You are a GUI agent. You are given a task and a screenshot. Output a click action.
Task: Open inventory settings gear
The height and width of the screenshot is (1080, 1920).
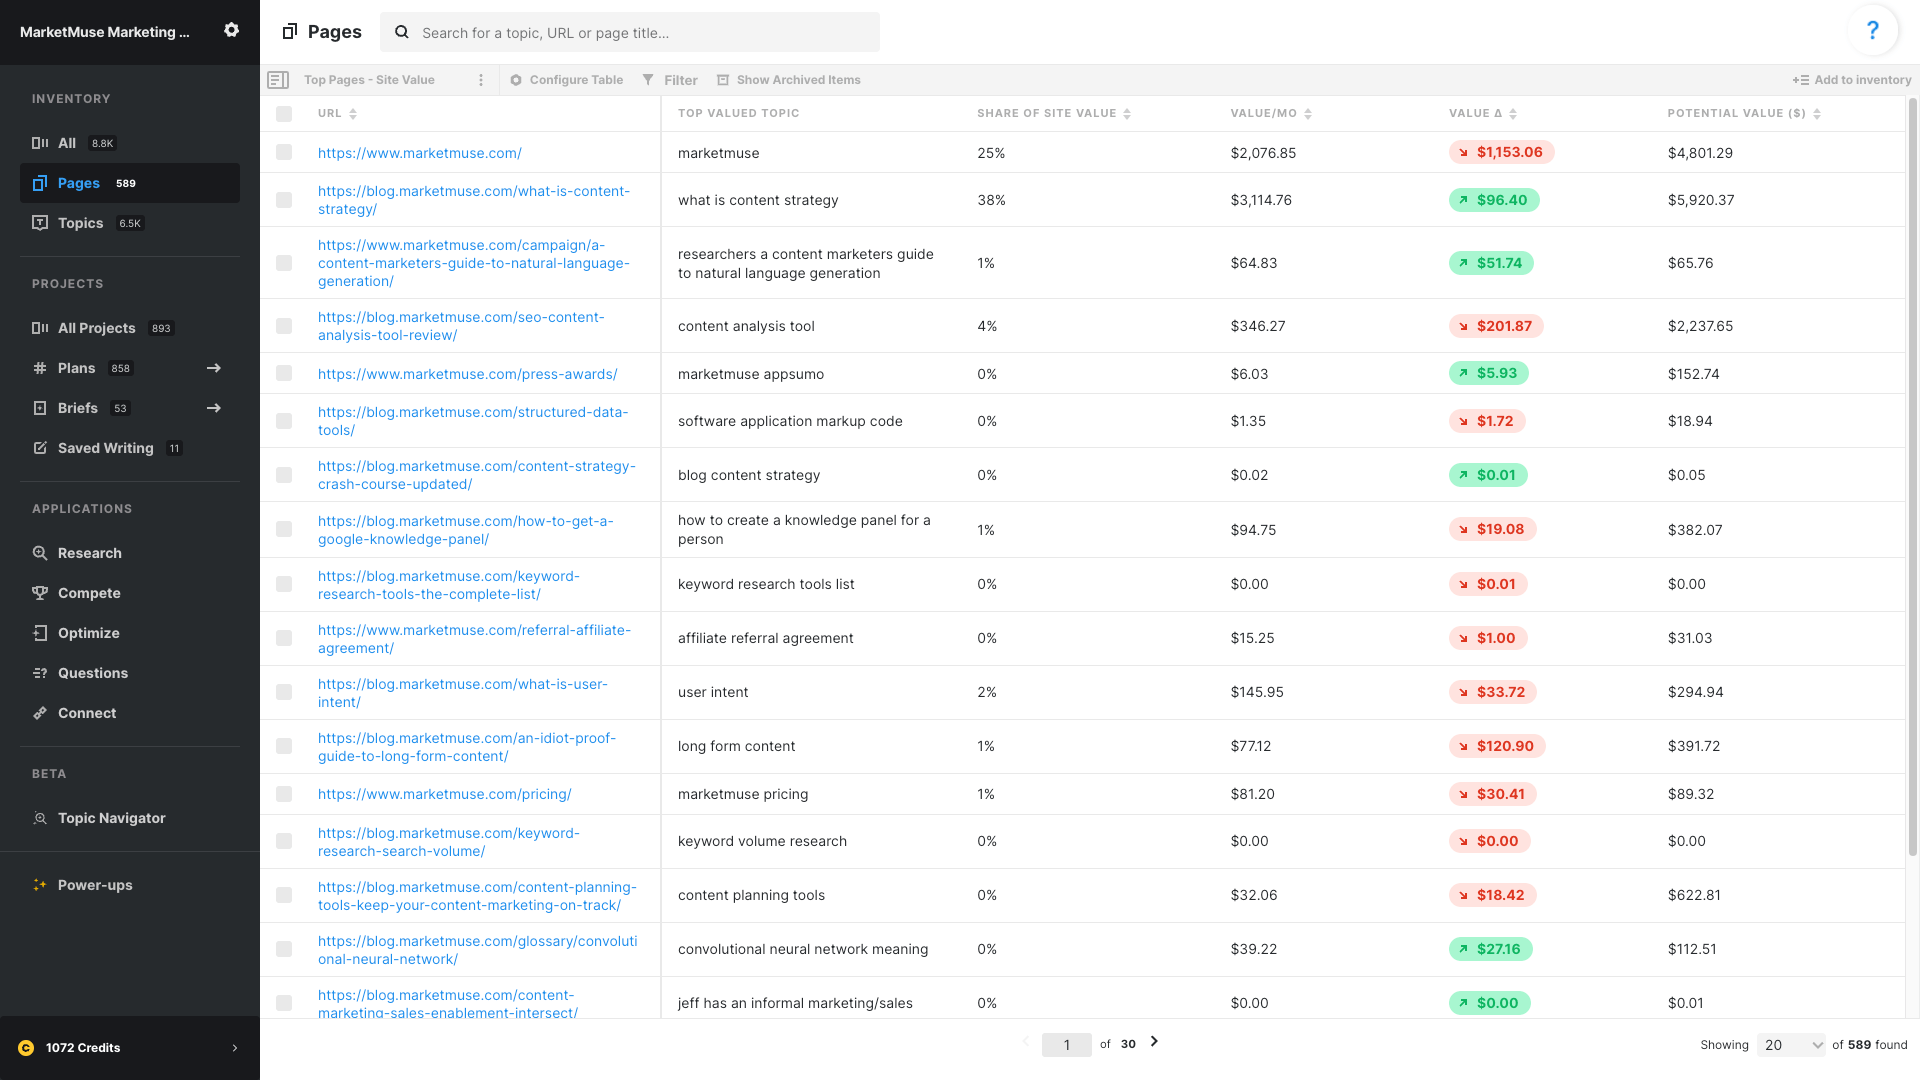pyautogui.click(x=231, y=31)
